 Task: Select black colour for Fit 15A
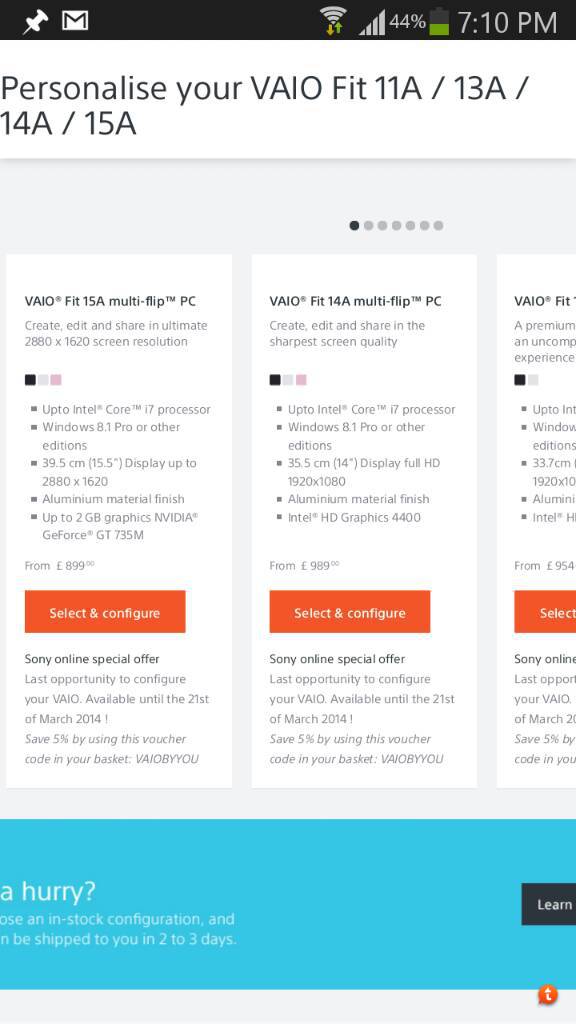tap(30, 379)
